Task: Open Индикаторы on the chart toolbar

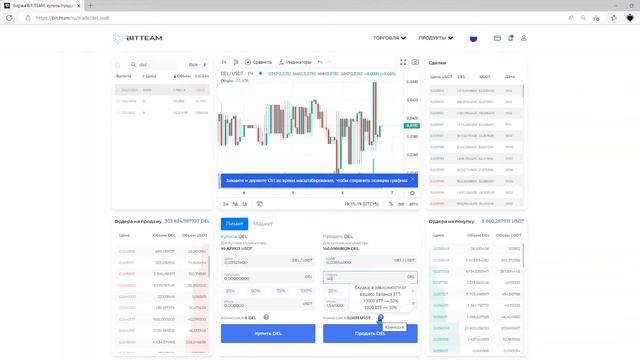Action: tap(295, 62)
